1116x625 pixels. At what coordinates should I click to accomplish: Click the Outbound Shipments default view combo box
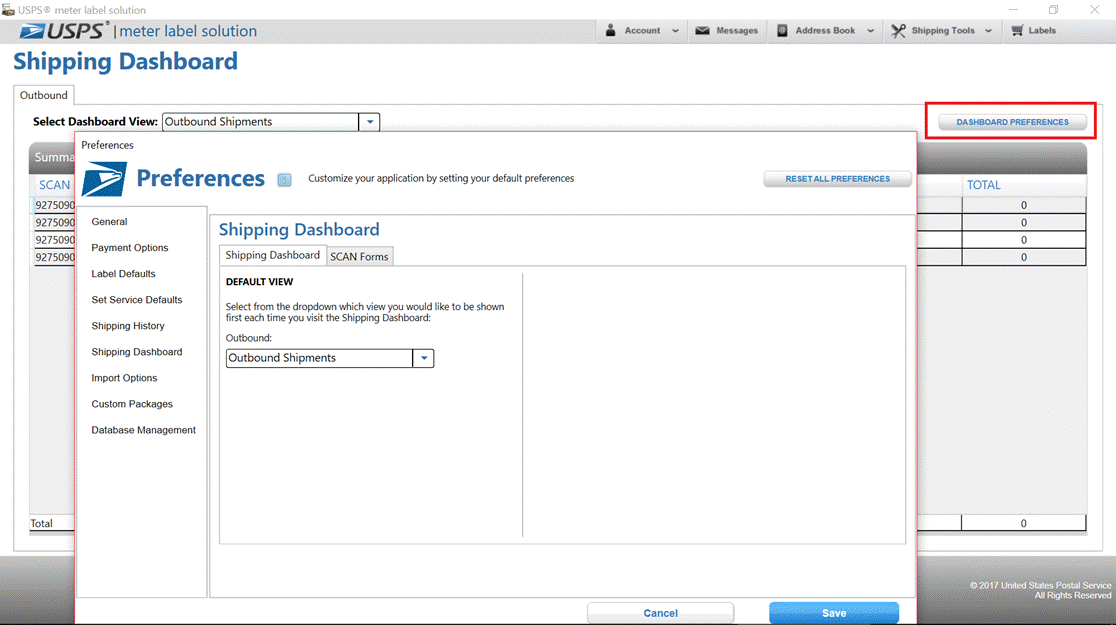click(330, 358)
